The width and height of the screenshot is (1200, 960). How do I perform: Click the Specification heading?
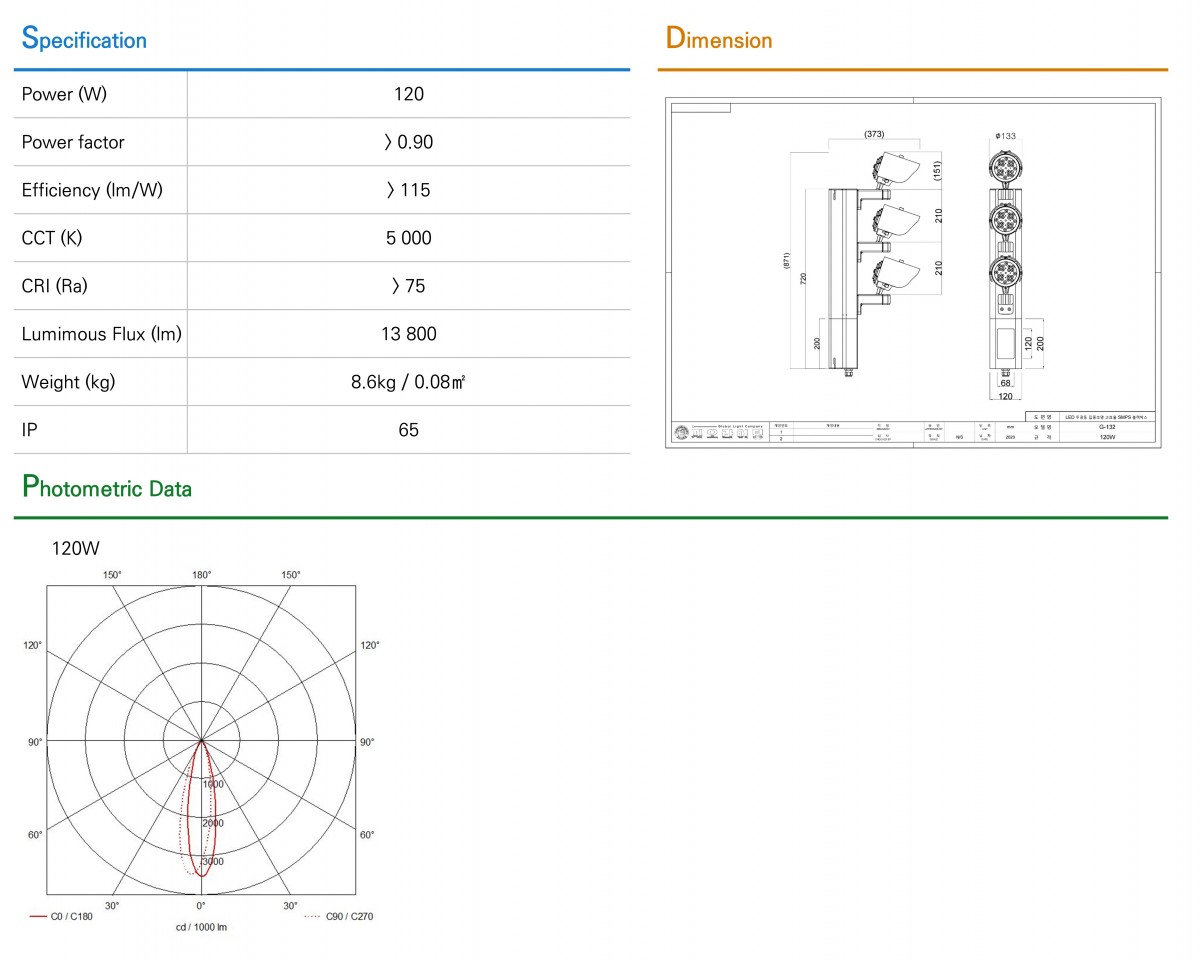coord(84,39)
